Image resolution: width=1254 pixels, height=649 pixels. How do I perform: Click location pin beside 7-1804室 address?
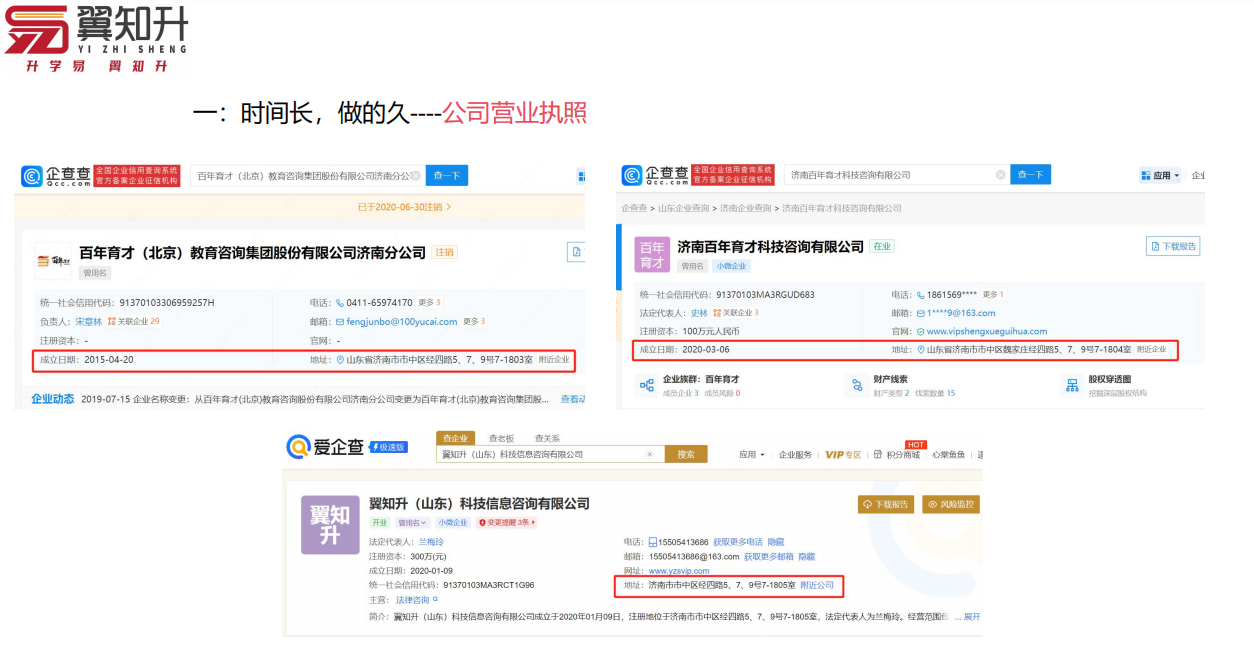pos(921,350)
